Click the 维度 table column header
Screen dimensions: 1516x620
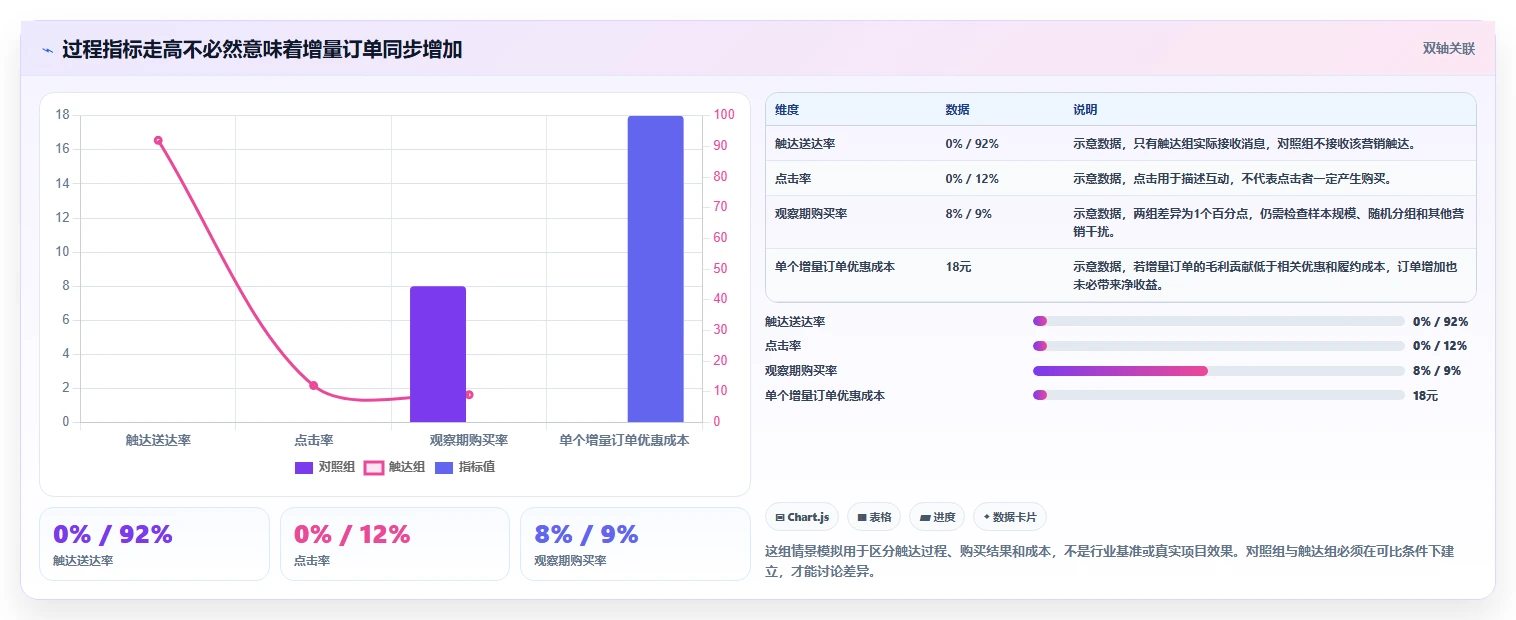787,110
